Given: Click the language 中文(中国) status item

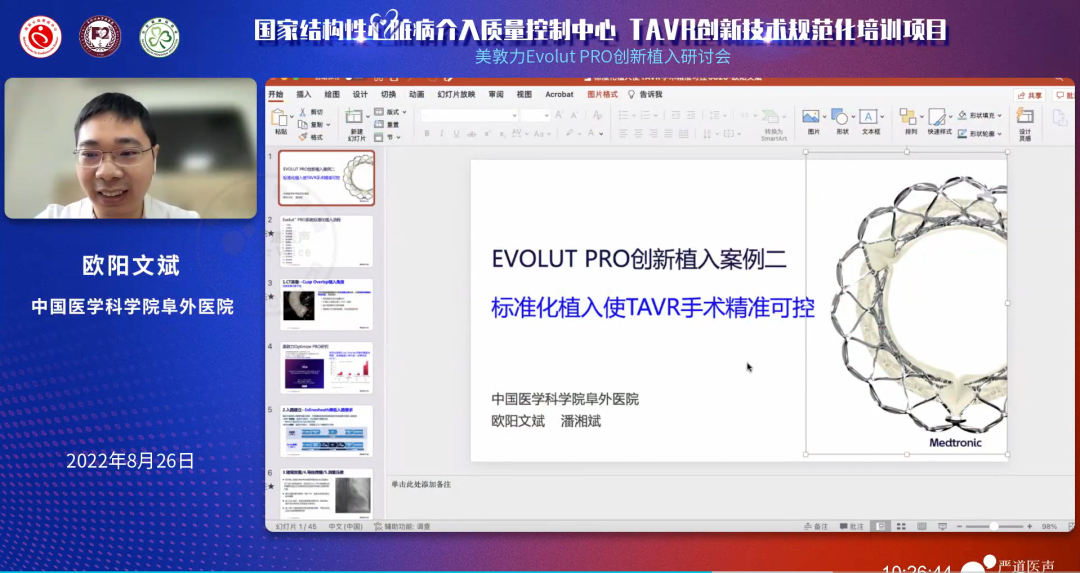Looking at the screenshot, I should click(346, 526).
